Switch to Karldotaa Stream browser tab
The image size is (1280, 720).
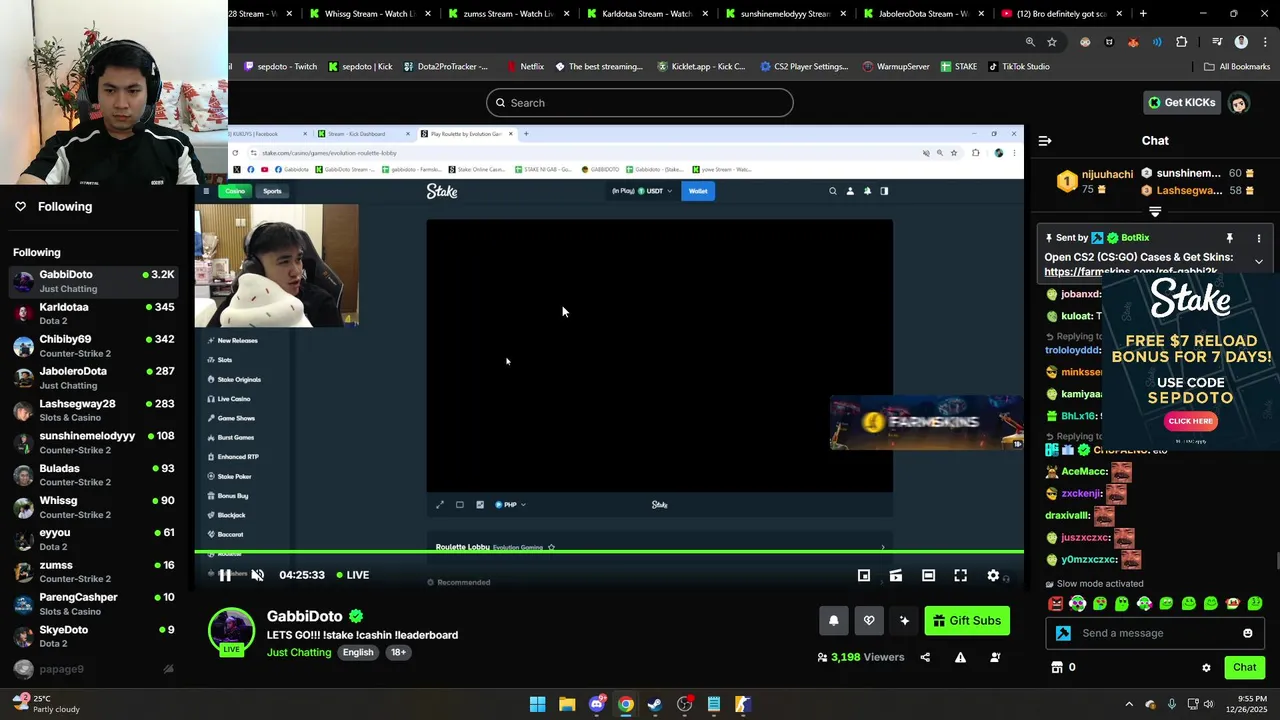click(645, 14)
